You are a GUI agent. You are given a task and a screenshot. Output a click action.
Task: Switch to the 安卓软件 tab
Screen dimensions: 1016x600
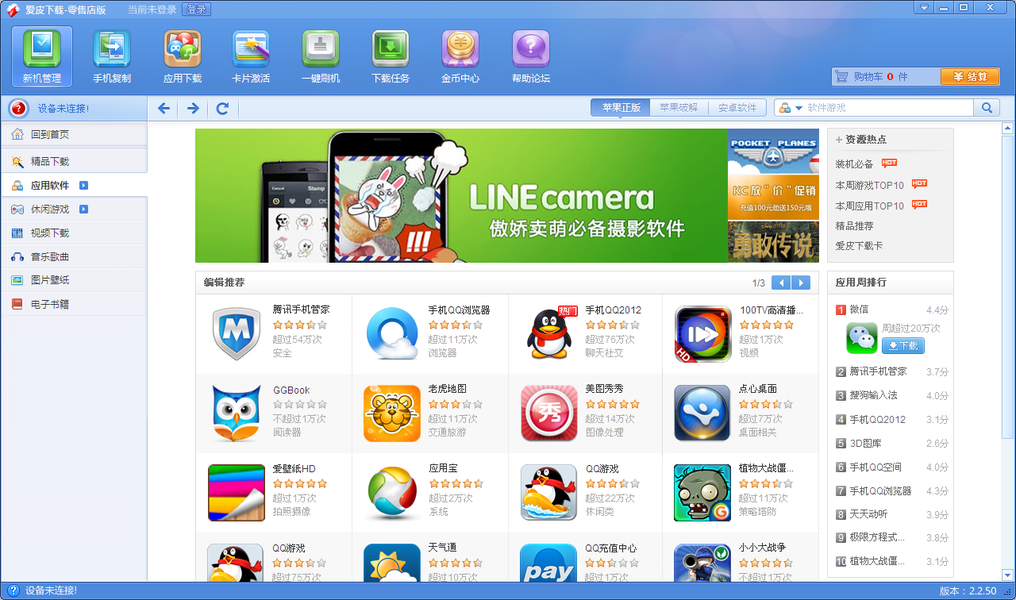pyautogui.click(x=737, y=108)
